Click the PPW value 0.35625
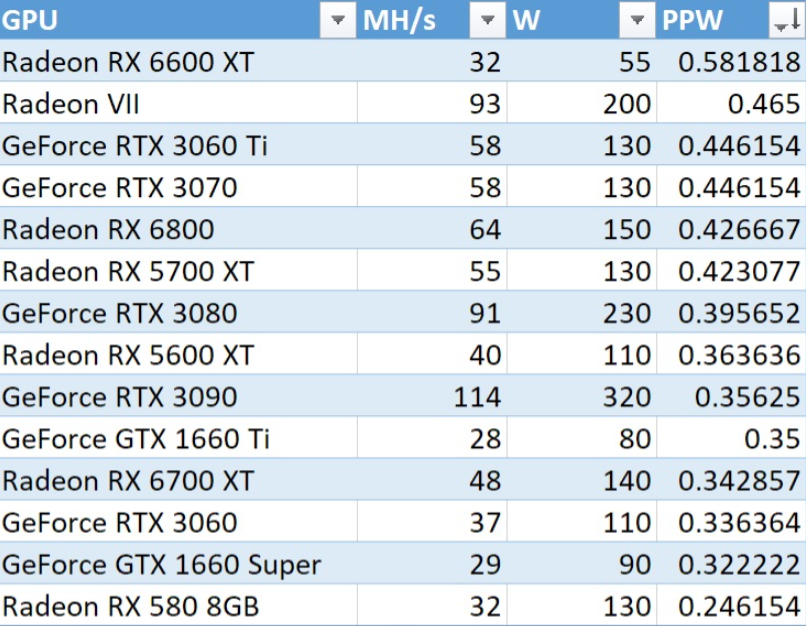 [748, 397]
